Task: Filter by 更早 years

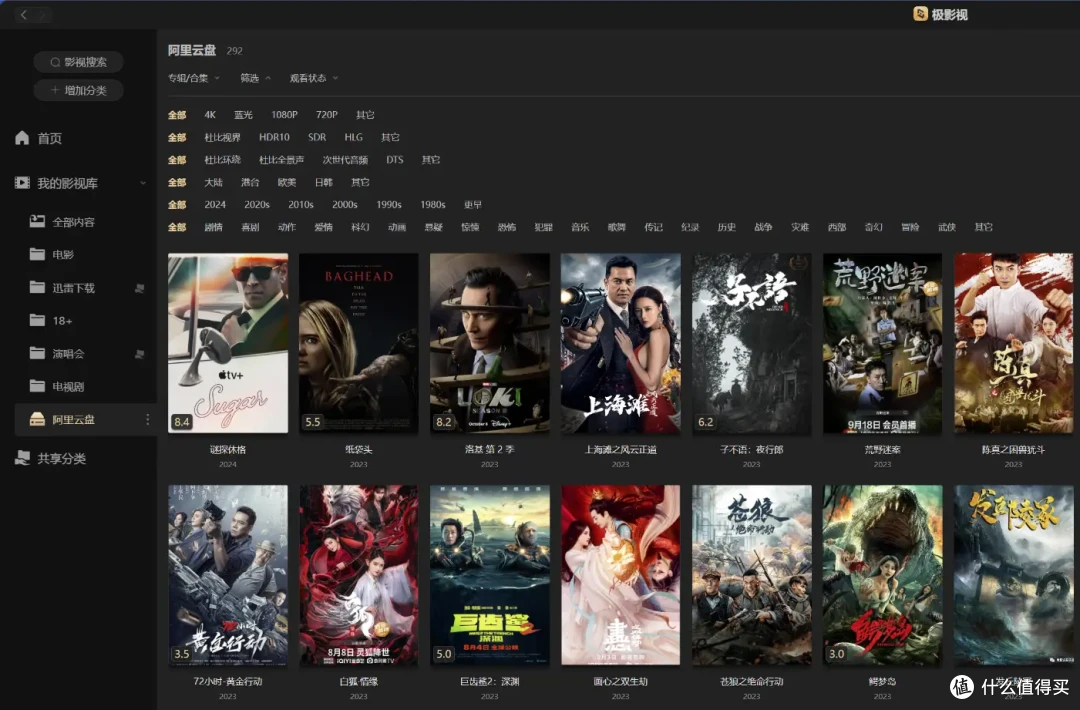Action: pos(472,205)
